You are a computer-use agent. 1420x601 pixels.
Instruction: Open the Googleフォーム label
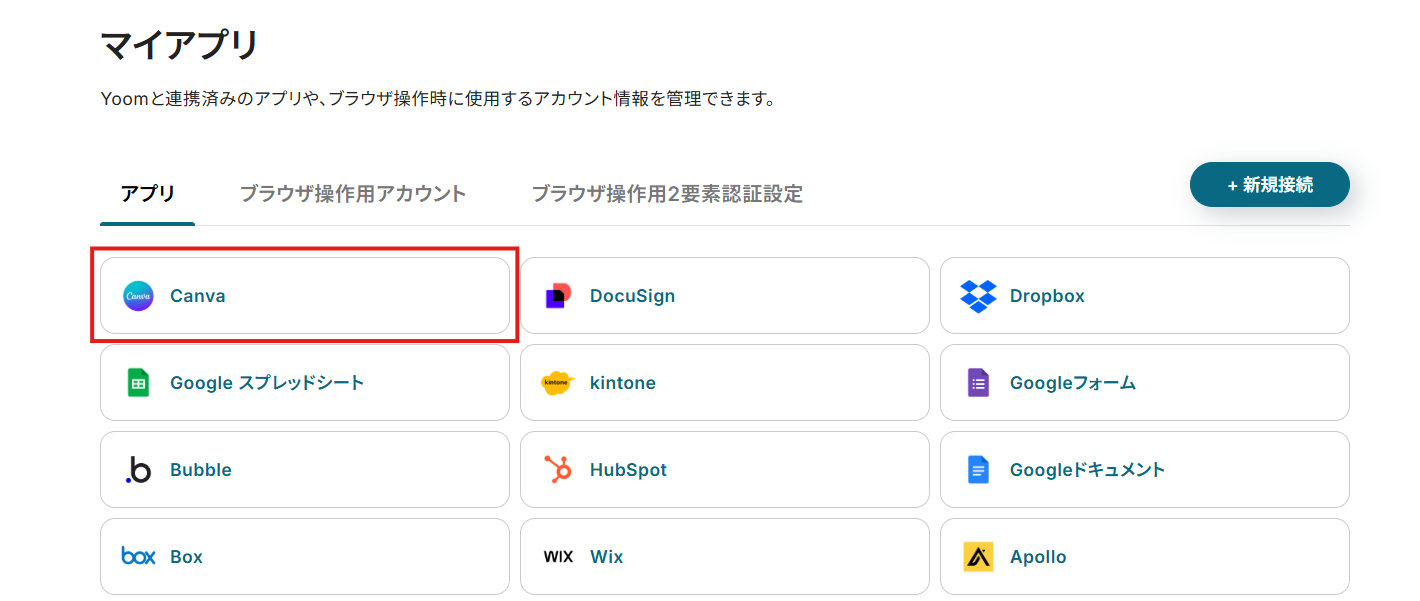pyautogui.click(x=1073, y=383)
